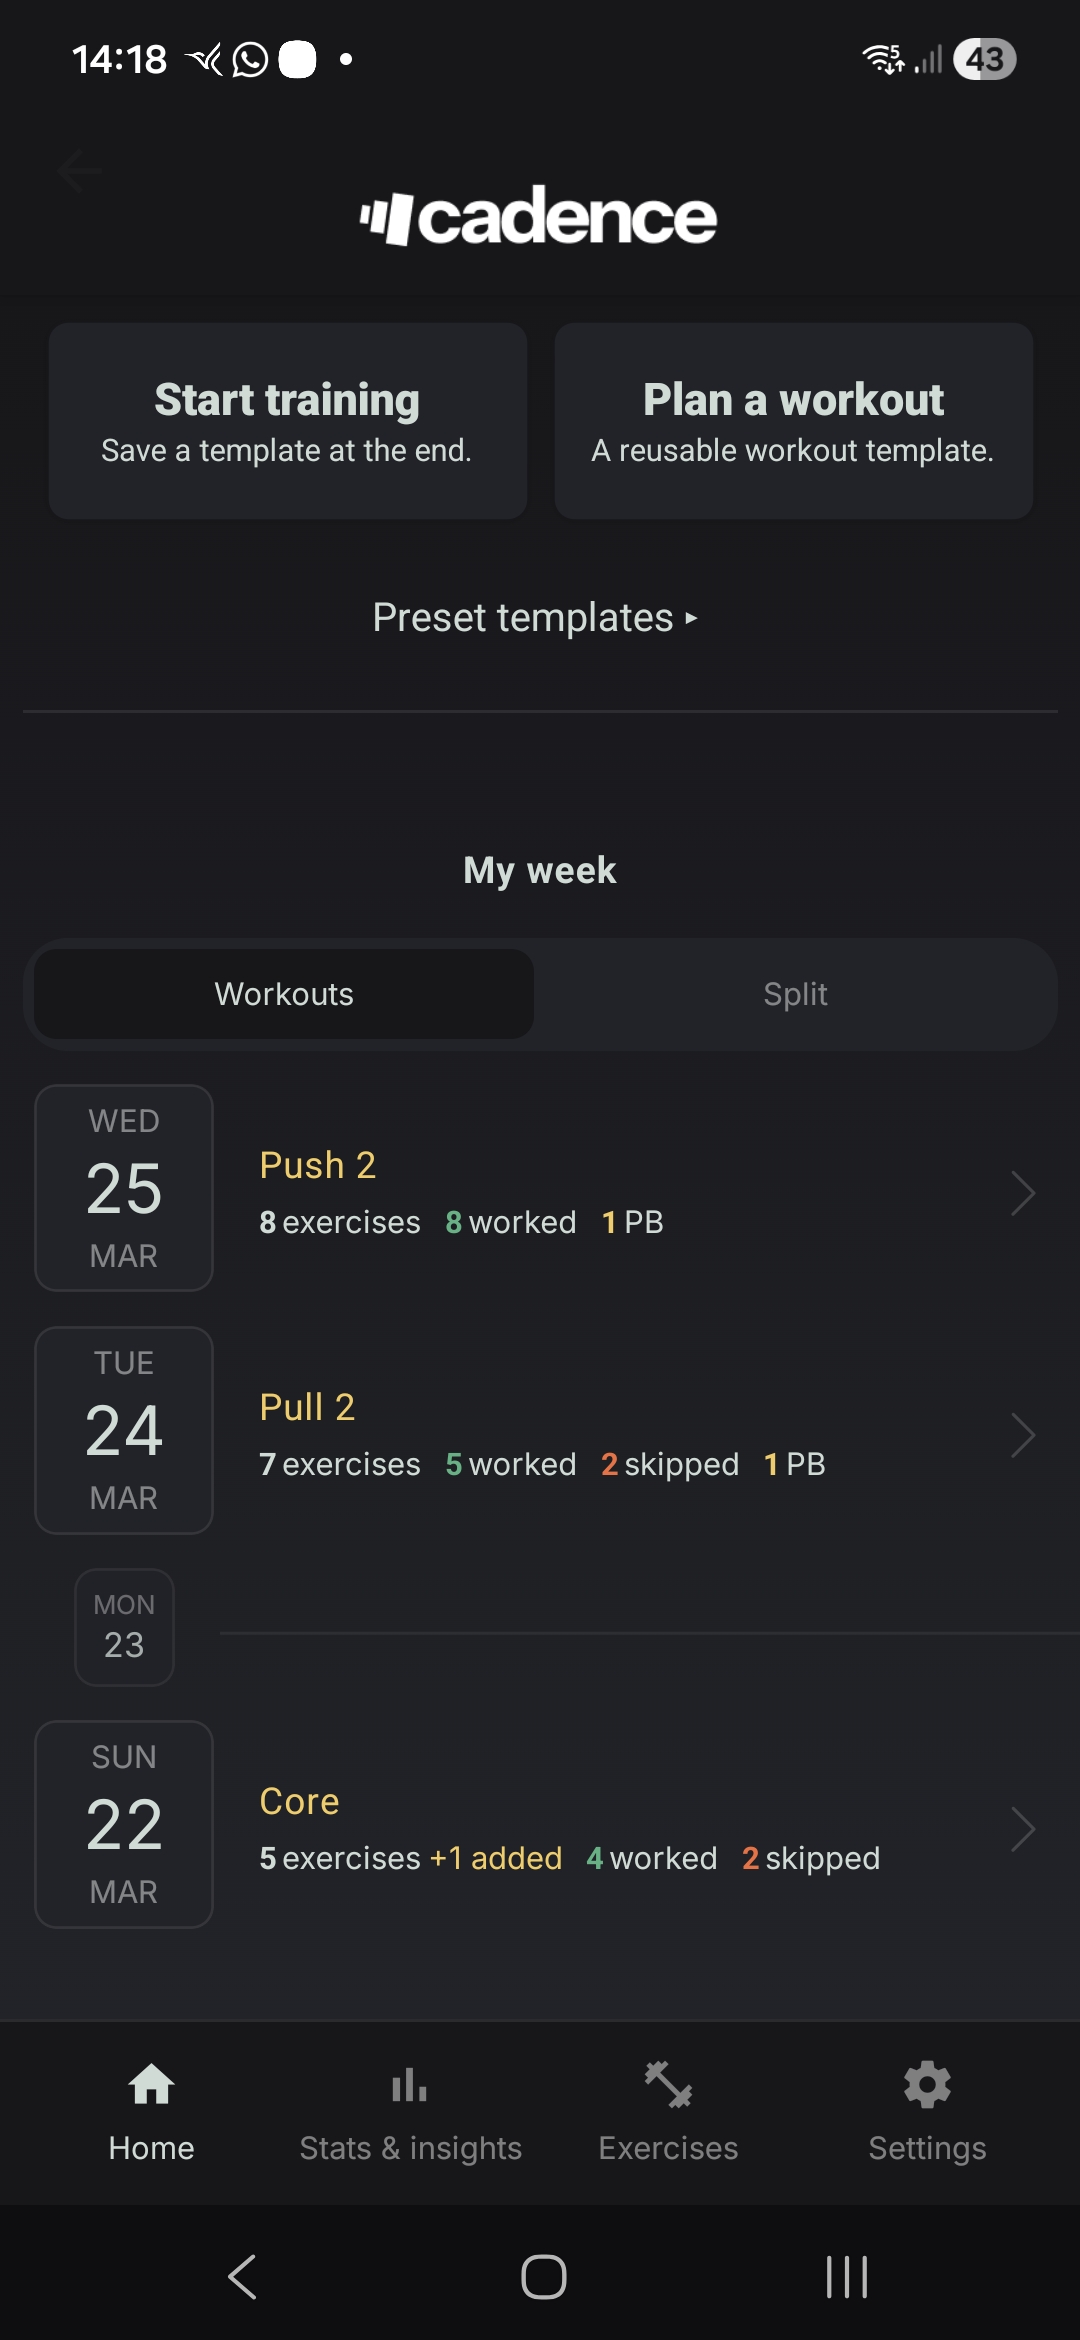The width and height of the screenshot is (1080, 2340).
Task: Select the Wednesday 25 March date card
Action: point(123,1188)
